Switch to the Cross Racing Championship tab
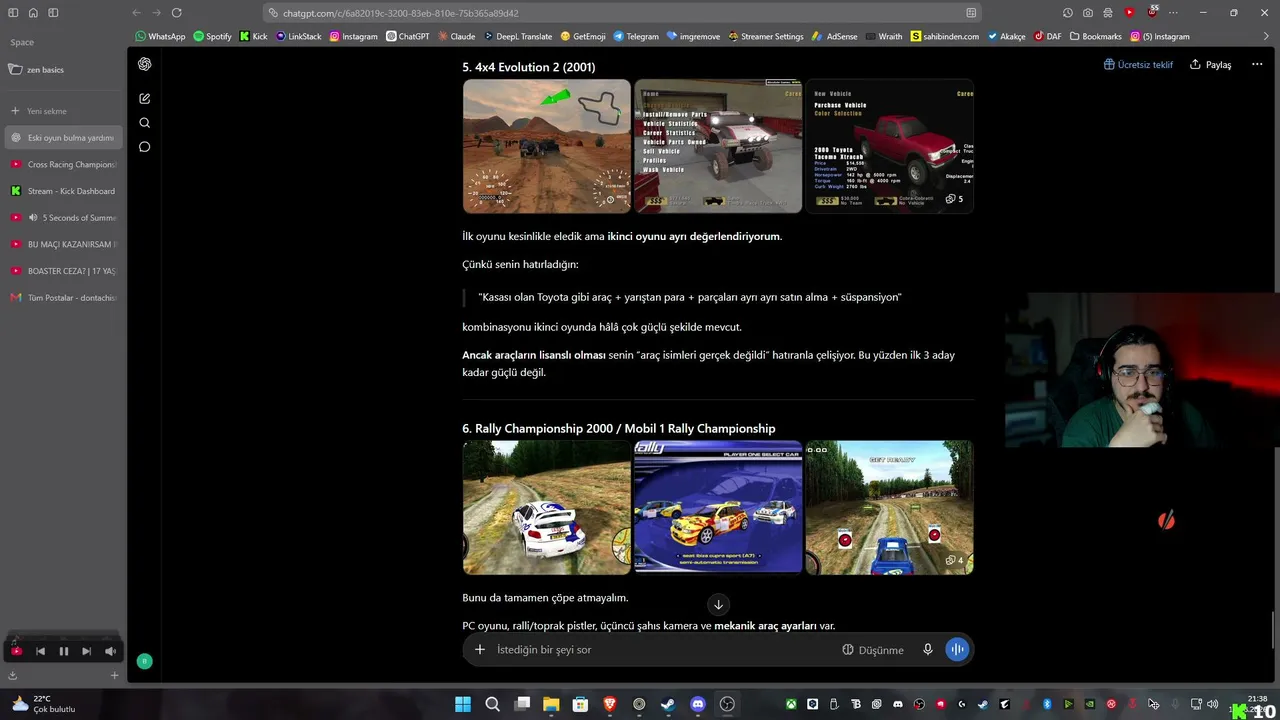Screen dimensions: 1280x720 63,164
